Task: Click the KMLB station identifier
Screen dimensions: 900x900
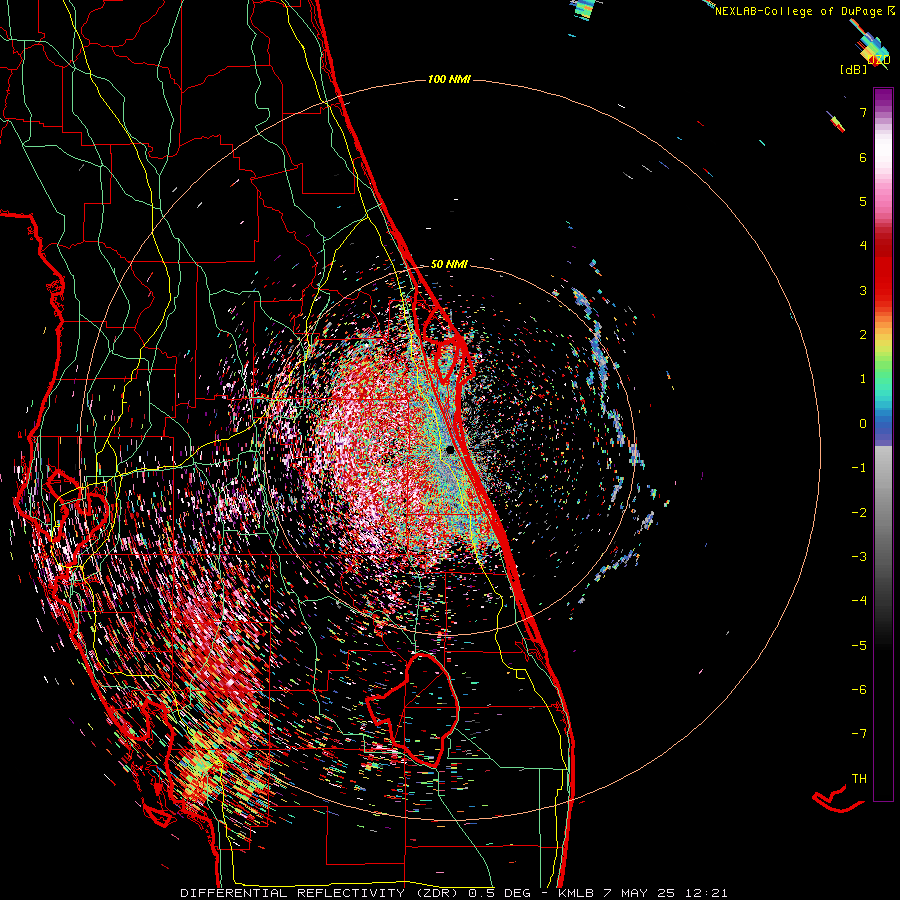Action: tap(577, 893)
